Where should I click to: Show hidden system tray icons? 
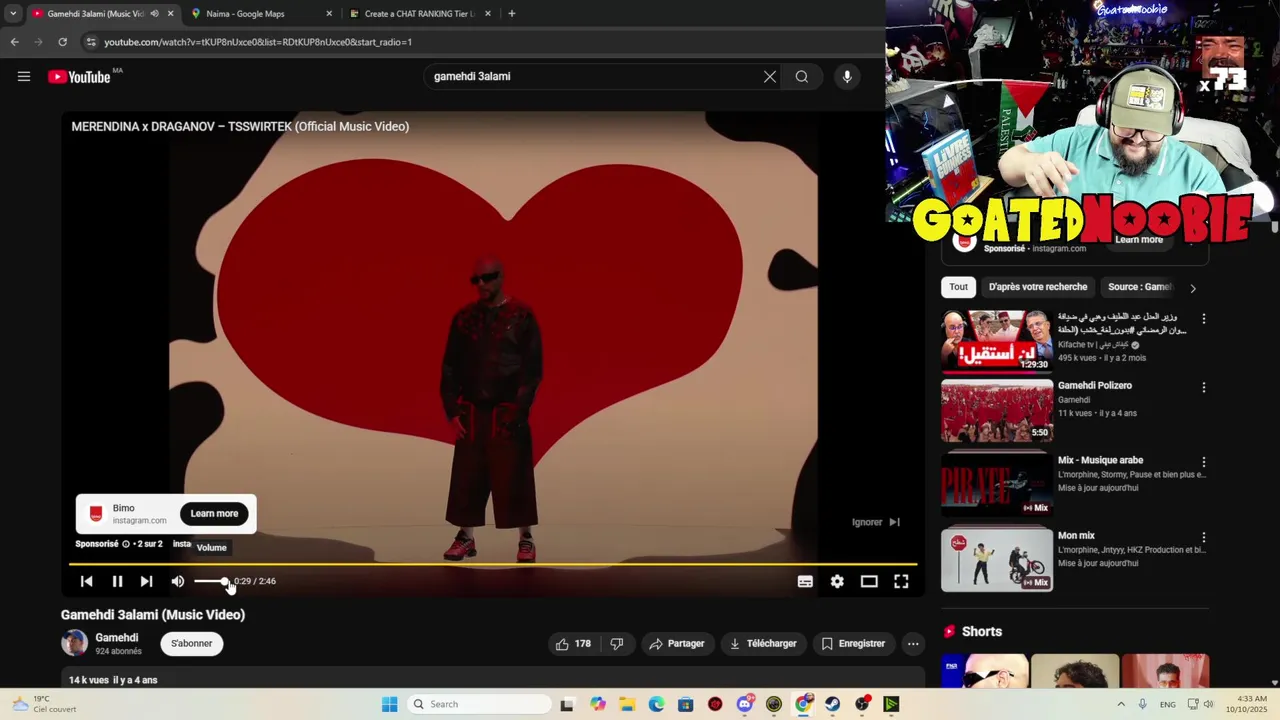click(x=1121, y=704)
